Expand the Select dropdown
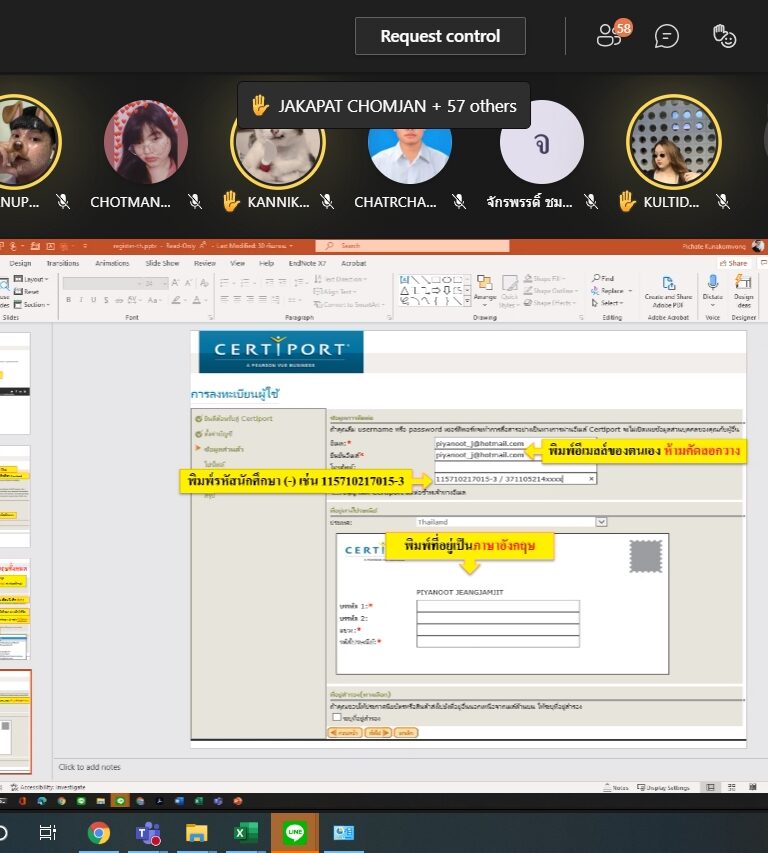Screen dimensions: 768x853 click(608, 303)
